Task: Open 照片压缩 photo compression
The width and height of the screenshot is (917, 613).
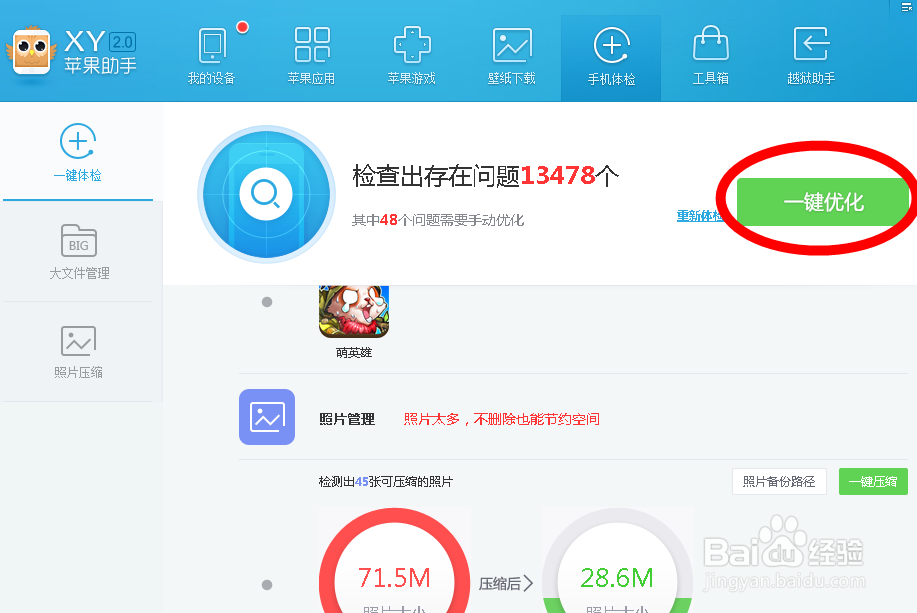Action: 78,352
